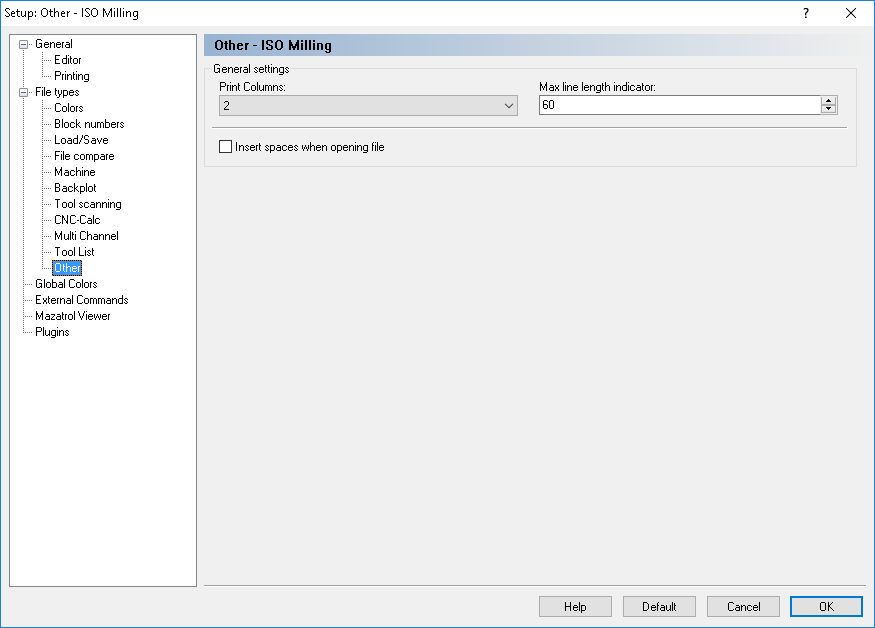Image resolution: width=875 pixels, height=628 pixels.
Task: Select the General tree item
Action: coord(54,44)
